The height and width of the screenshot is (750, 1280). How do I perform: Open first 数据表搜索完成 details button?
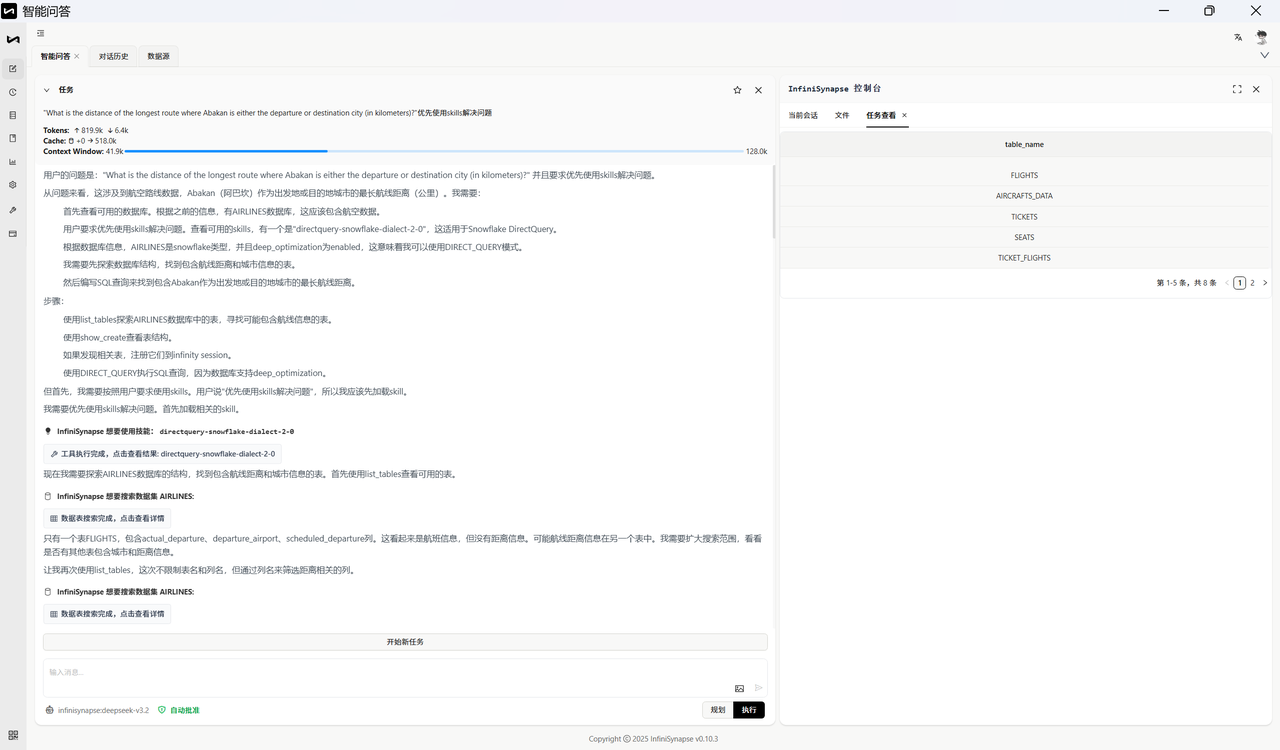[107, 518]
